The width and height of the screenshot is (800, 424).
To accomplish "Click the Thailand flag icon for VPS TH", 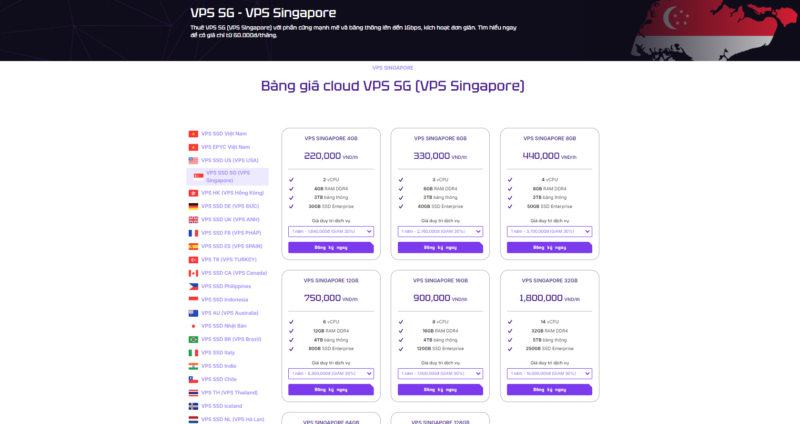I will [193, 393].
